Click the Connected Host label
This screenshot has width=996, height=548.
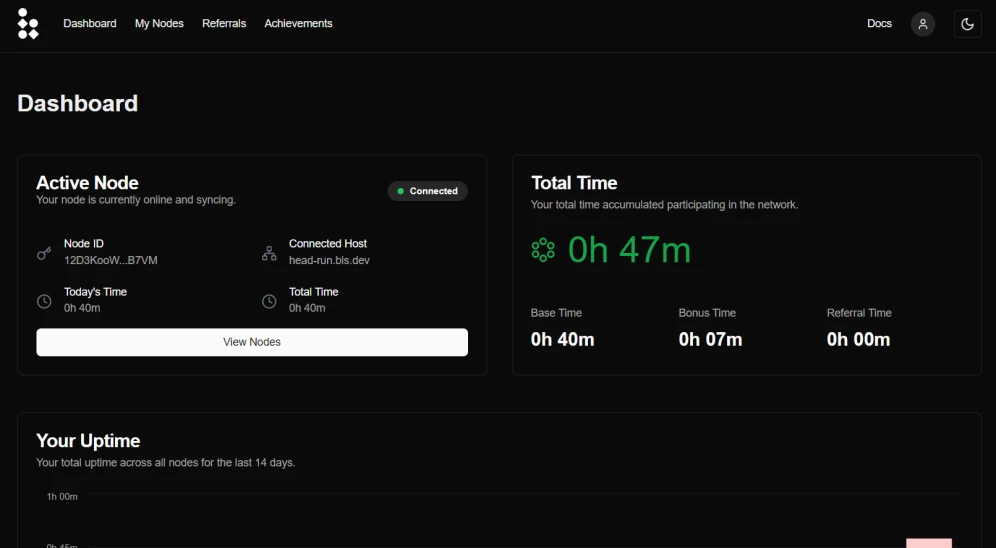[328, 244]
